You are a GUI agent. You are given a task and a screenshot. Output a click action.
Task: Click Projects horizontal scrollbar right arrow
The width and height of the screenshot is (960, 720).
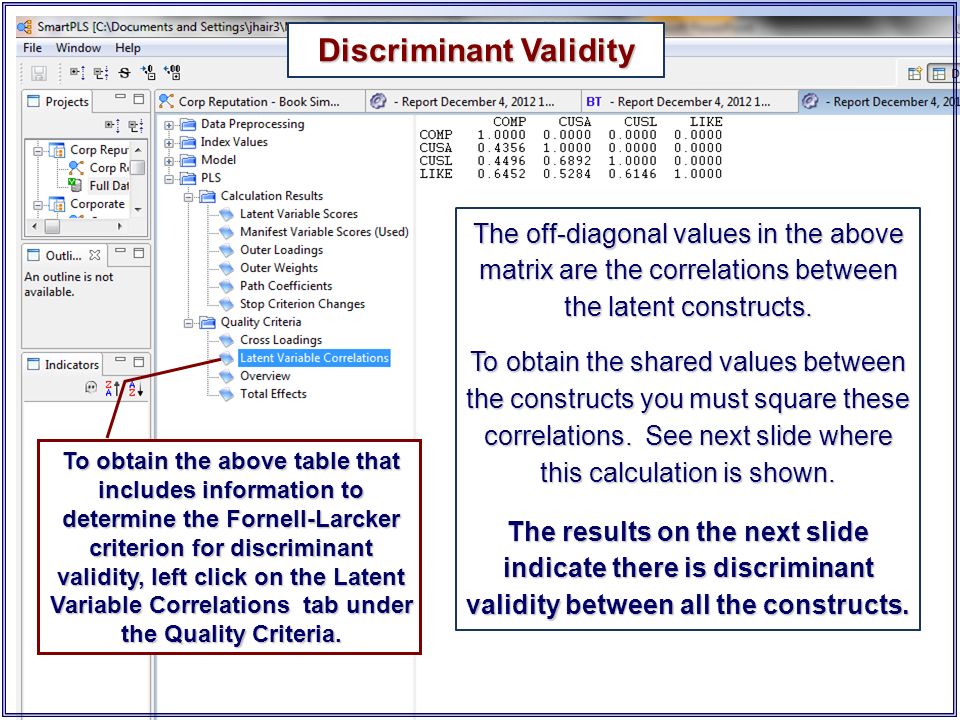pyautogui.click(x=120, y=226)
